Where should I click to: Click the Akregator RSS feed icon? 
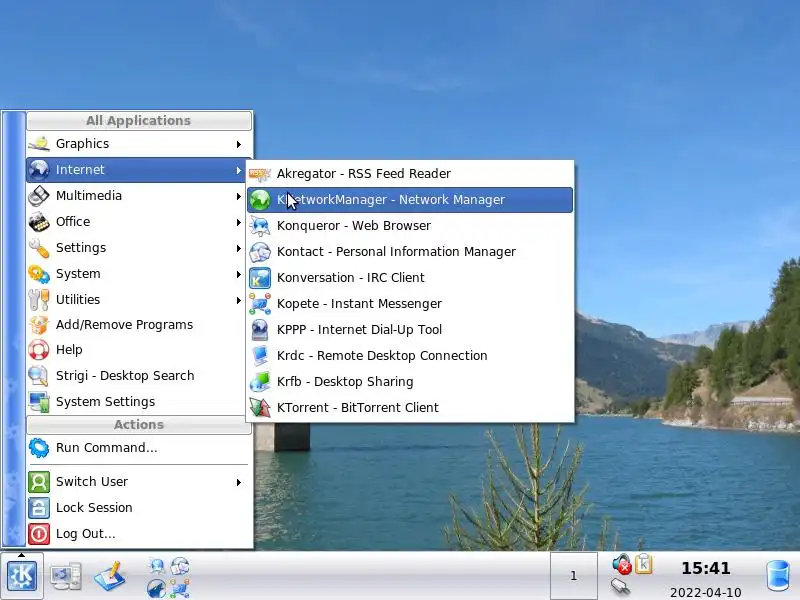tap(260, 174)
